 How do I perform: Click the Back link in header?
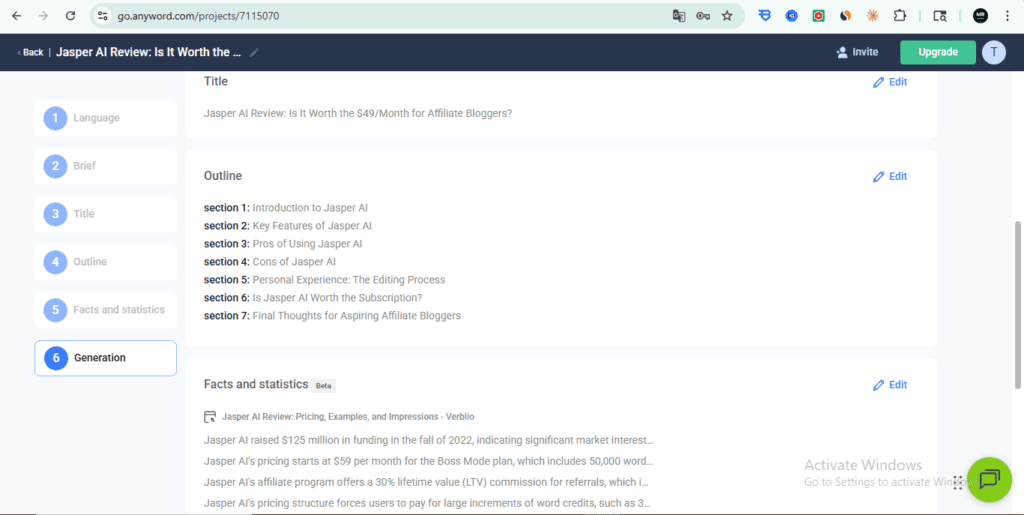click(30, 52)
